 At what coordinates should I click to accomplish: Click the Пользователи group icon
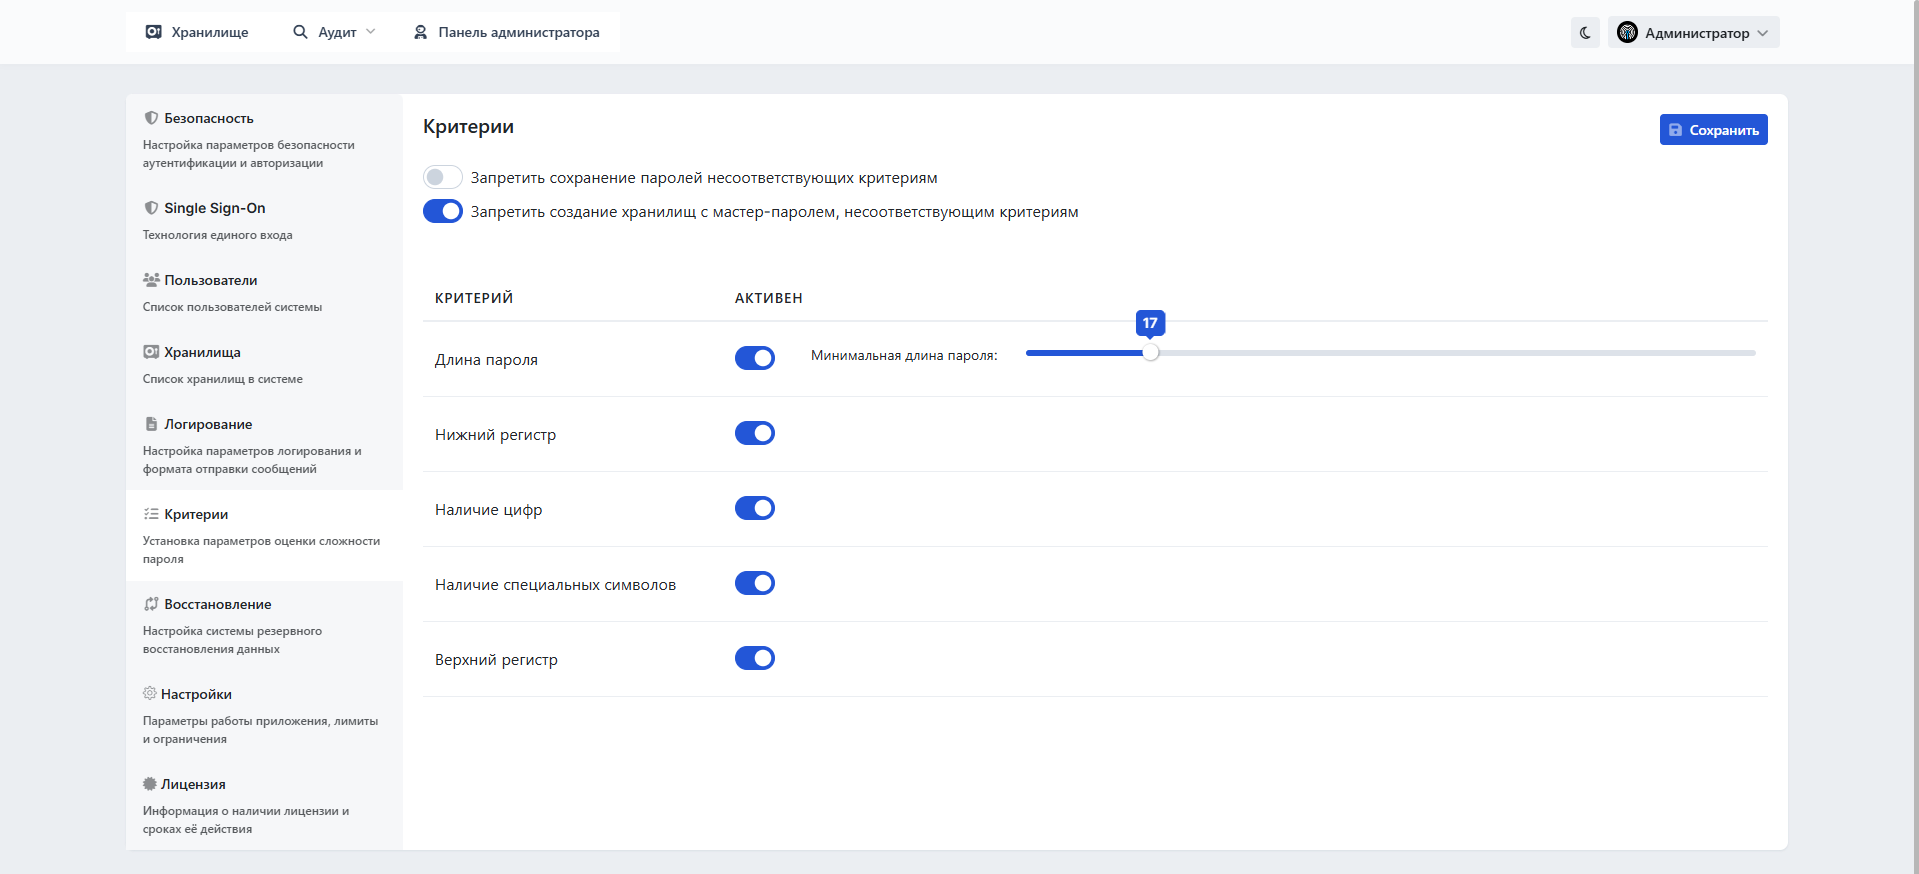pos(151,280)
